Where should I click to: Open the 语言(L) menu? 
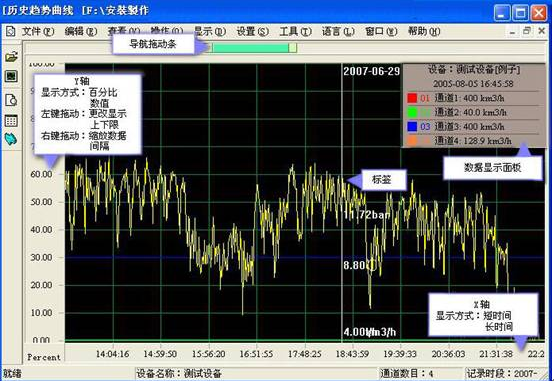pos(338,31)
